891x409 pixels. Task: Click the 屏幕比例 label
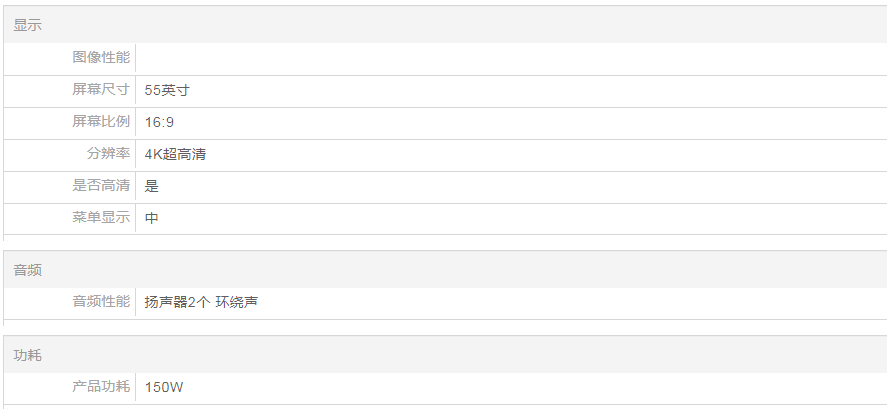[101, 122]
